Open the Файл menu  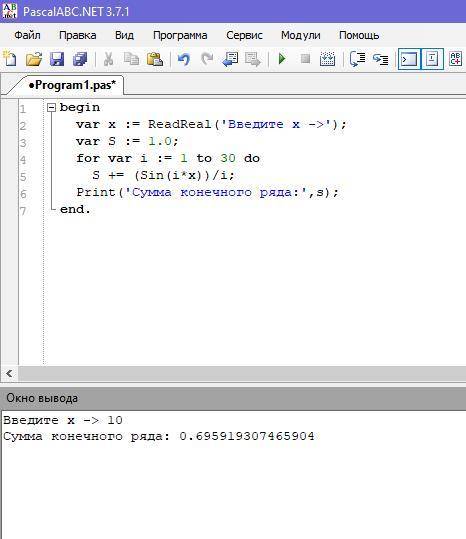coord(27,35)
